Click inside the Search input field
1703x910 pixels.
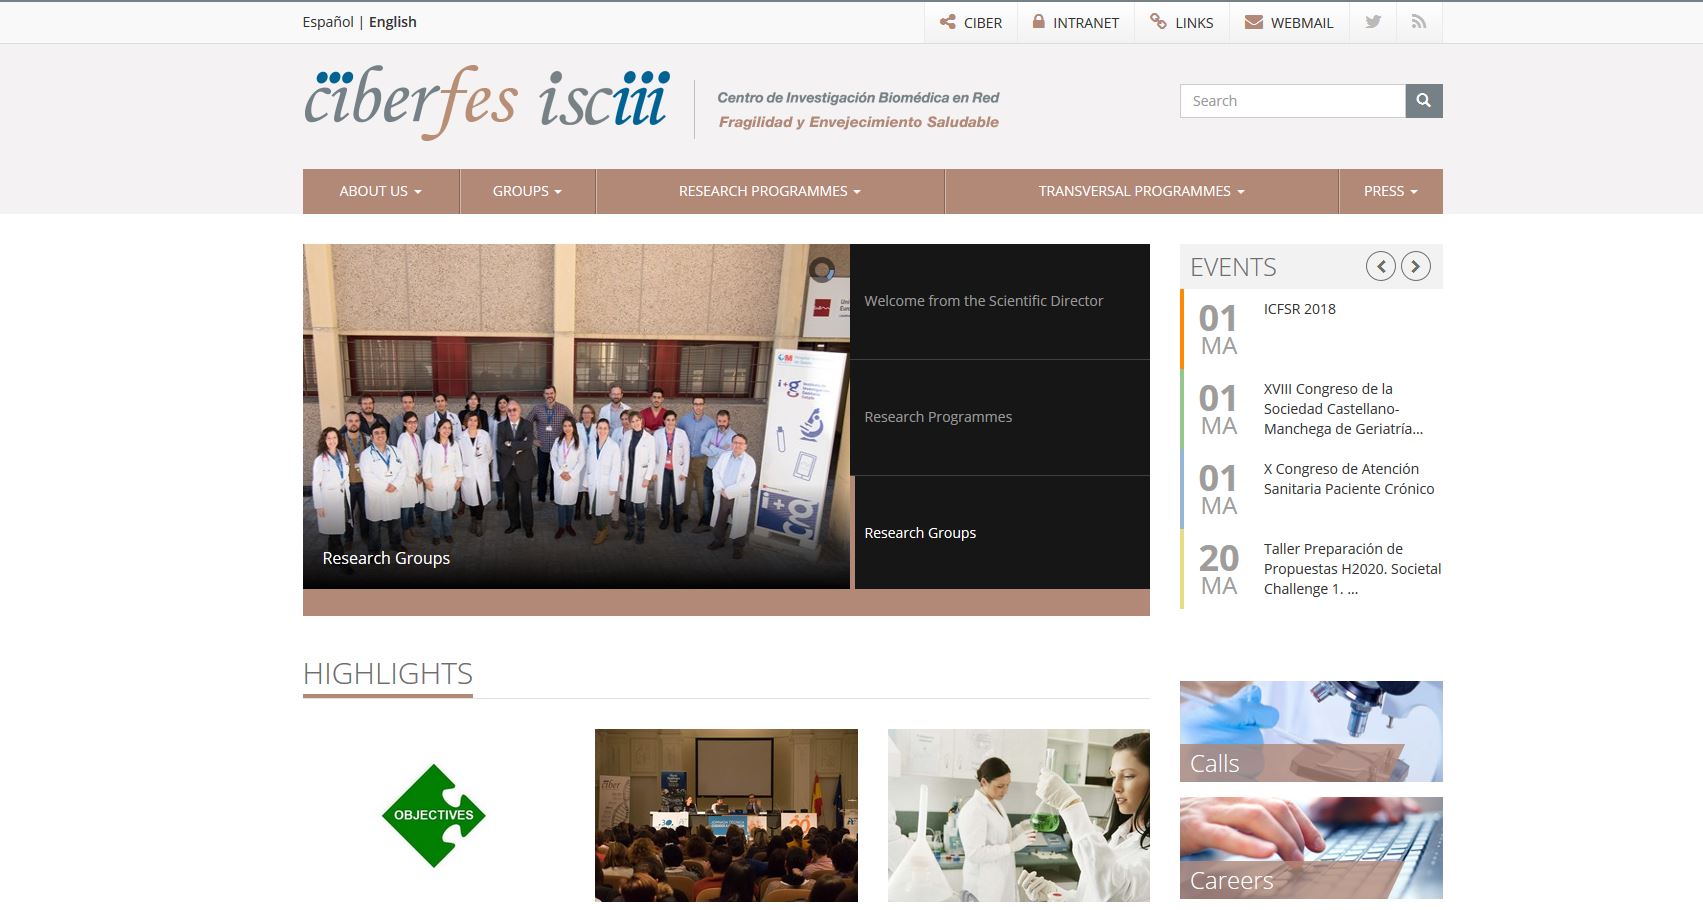click(x=1292, y=101)
